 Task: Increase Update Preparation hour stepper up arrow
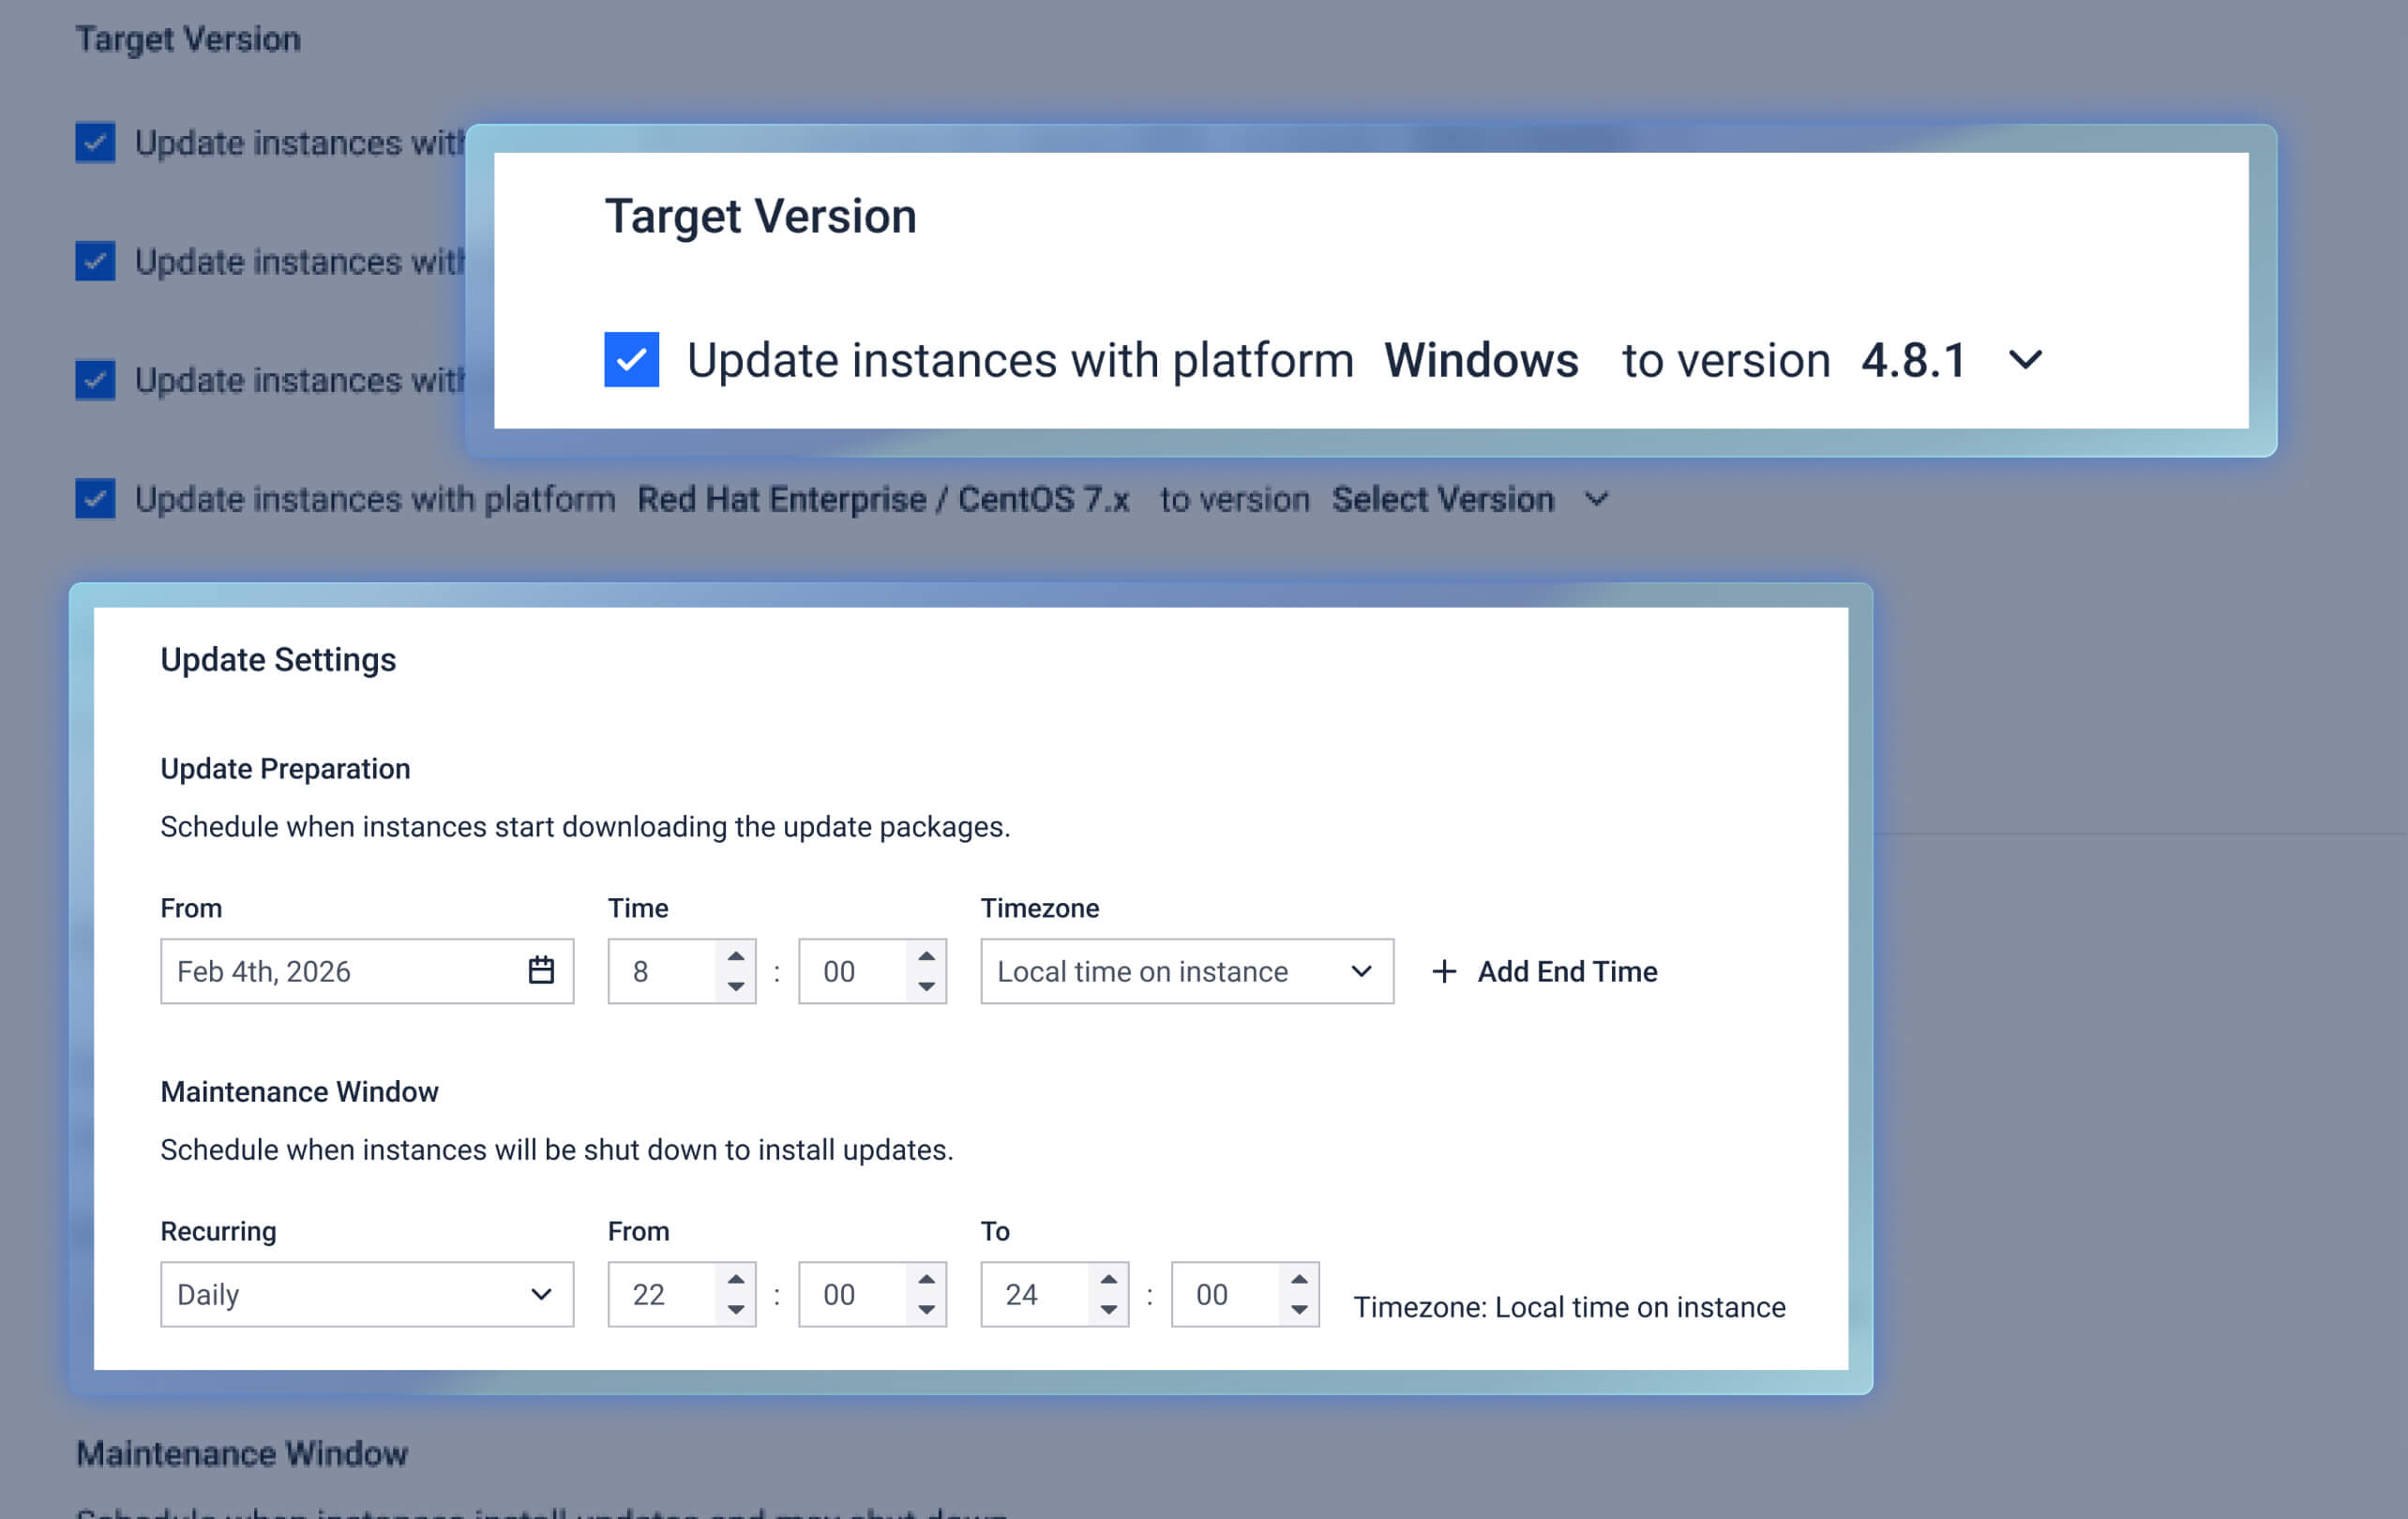tap(736, 956)
